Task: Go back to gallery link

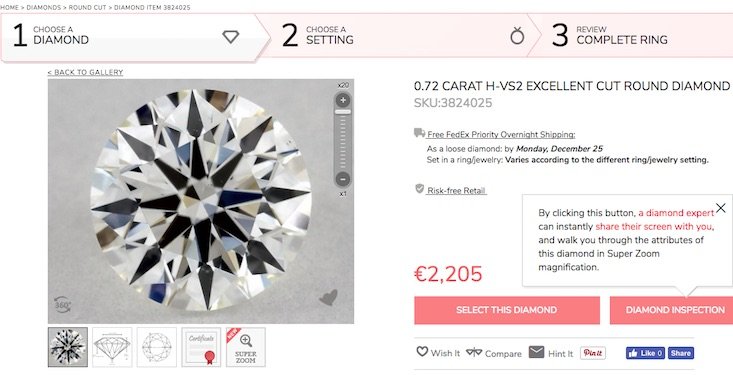Action: coord(85,72)
